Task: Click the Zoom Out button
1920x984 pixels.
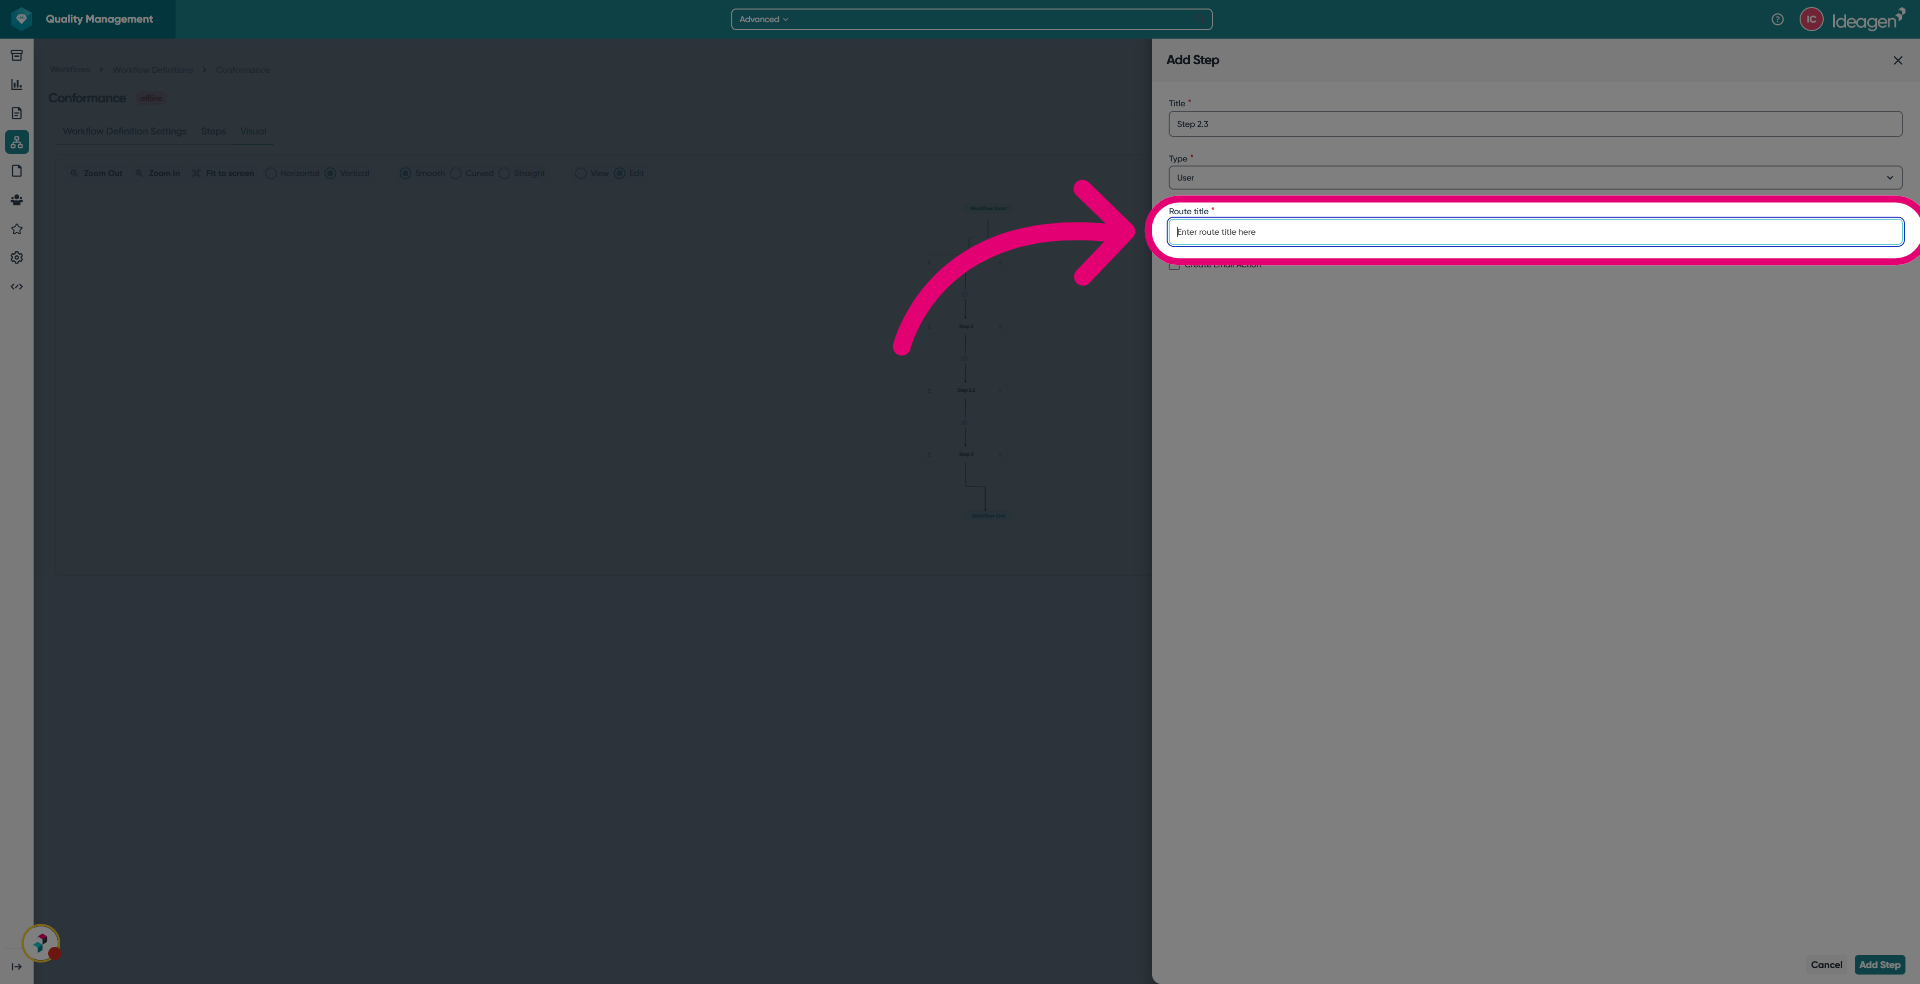Action: 96,173
